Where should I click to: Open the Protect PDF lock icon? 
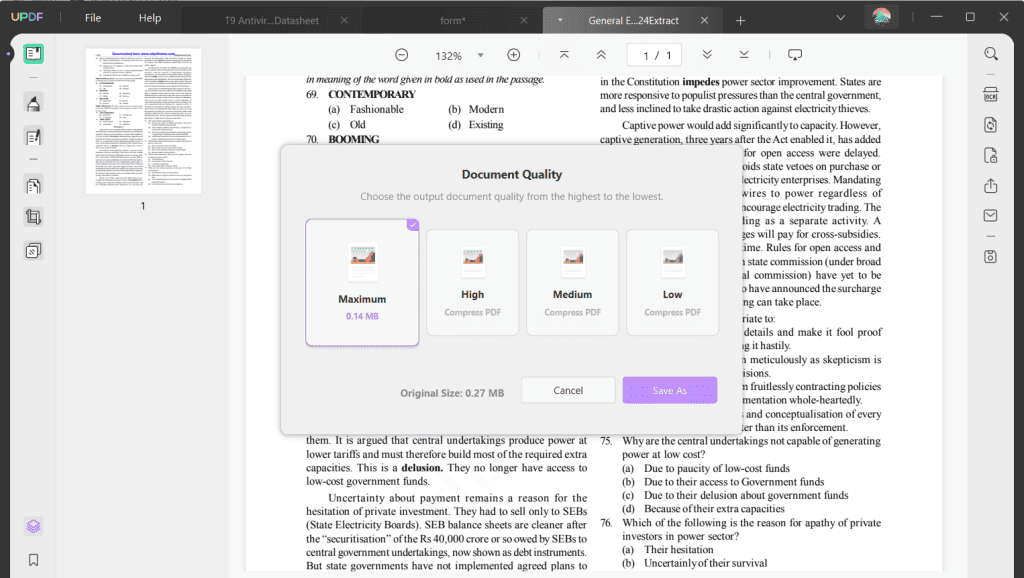991,155
